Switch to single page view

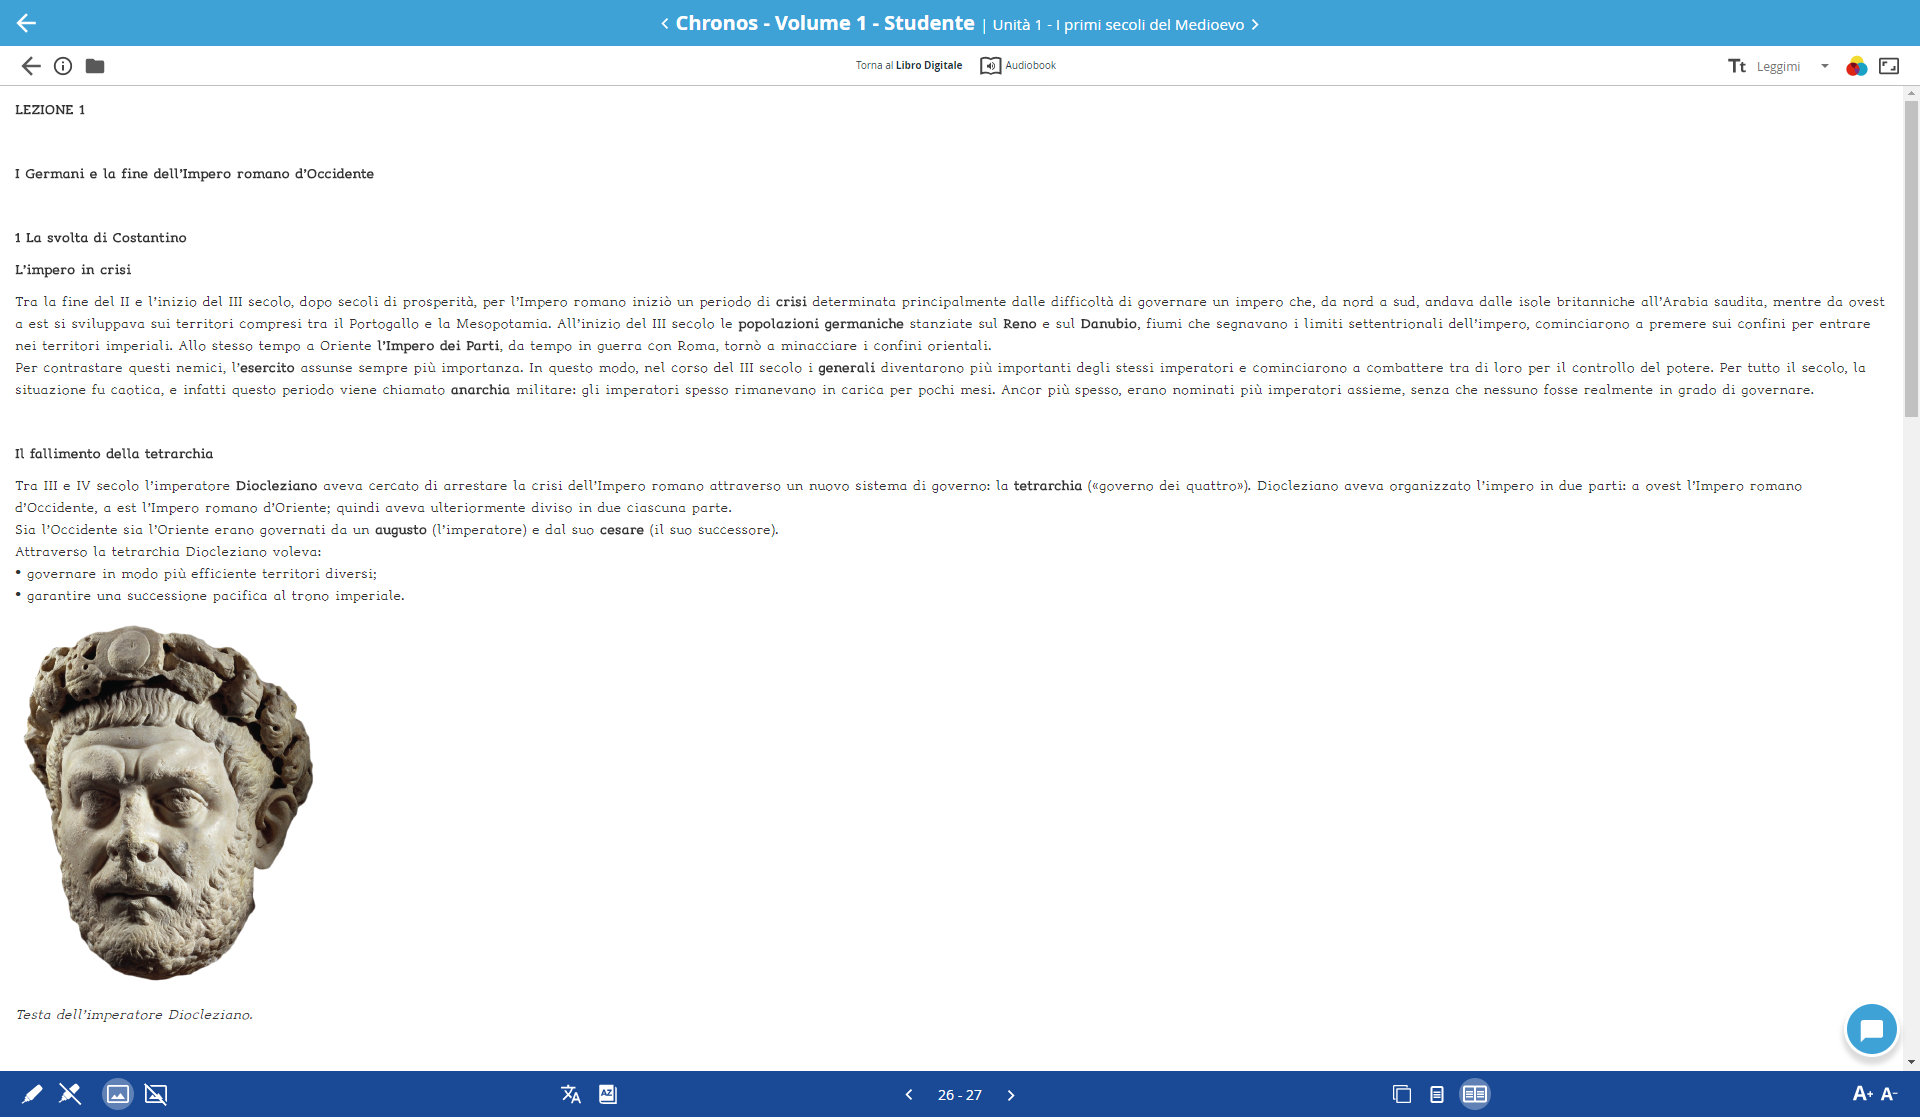[1437, 1094]
